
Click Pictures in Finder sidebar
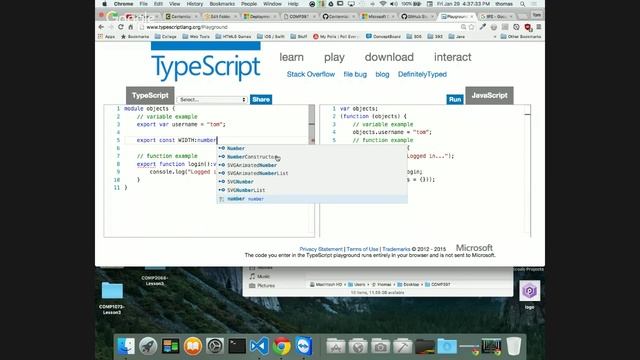262,286
